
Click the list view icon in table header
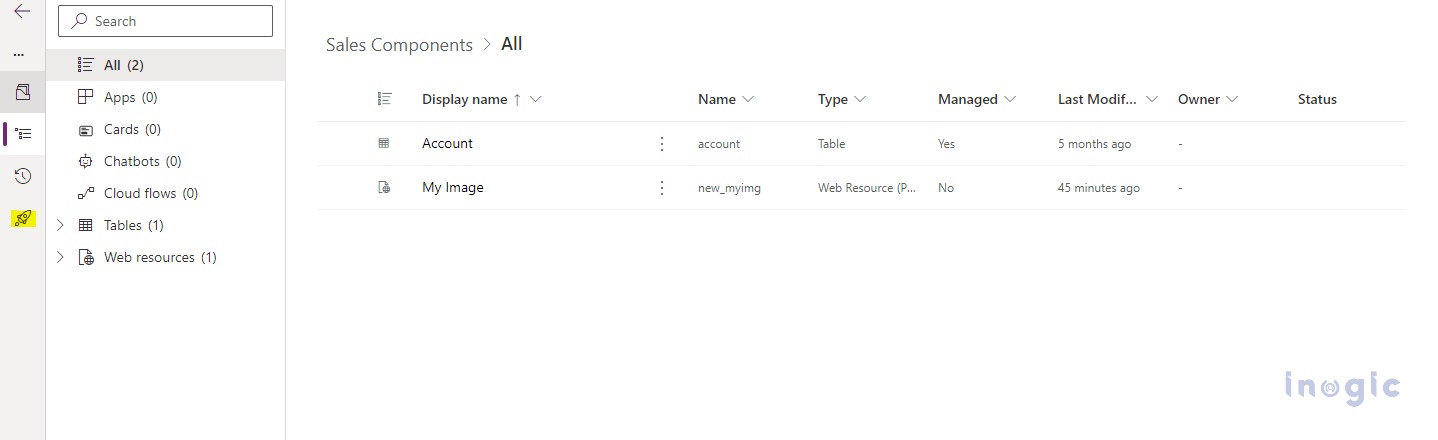pyautogui.click(x=384, y=99)
